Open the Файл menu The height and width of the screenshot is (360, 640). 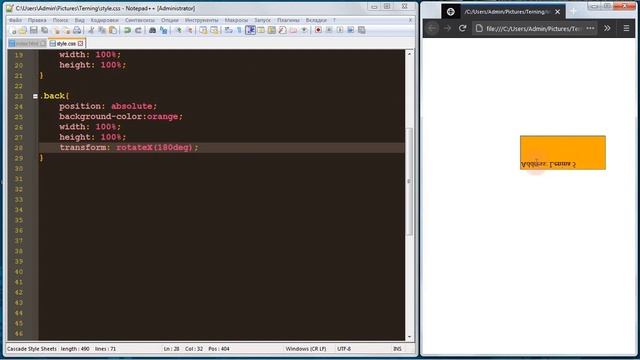coord(16,20)
